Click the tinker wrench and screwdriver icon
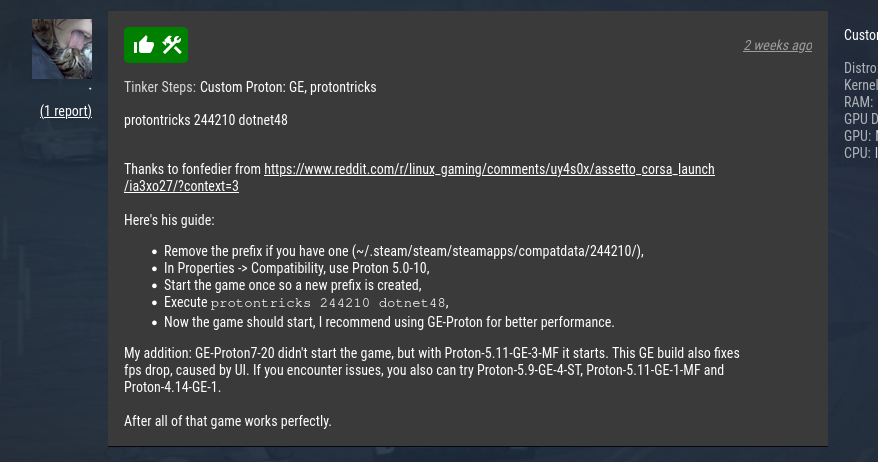The width and height of the screenshot is (878, 462). [171, 45]
